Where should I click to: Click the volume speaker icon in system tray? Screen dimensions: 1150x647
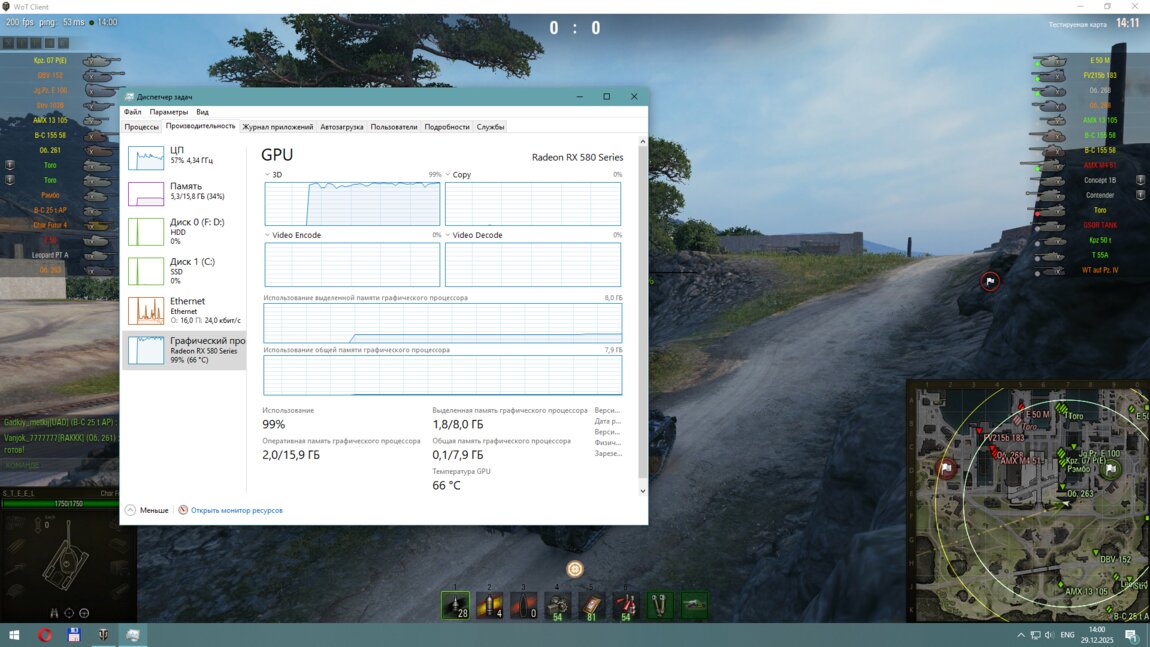[x=1049, y=635]
